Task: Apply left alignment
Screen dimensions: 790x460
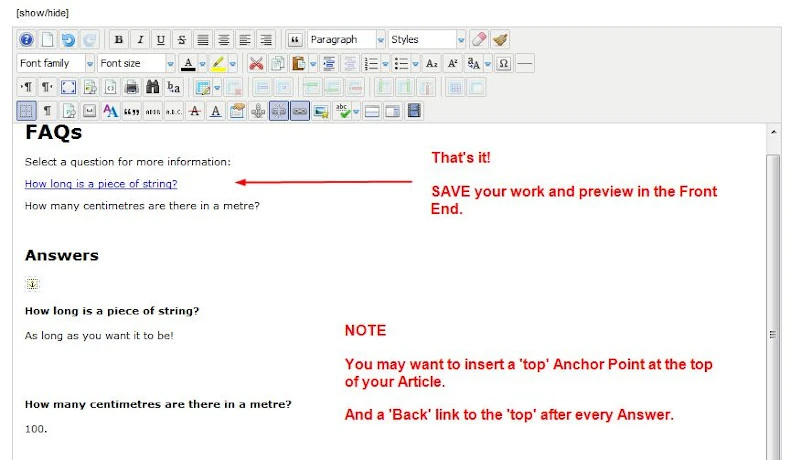Action: pyautogui.click(x=245, y=39)
